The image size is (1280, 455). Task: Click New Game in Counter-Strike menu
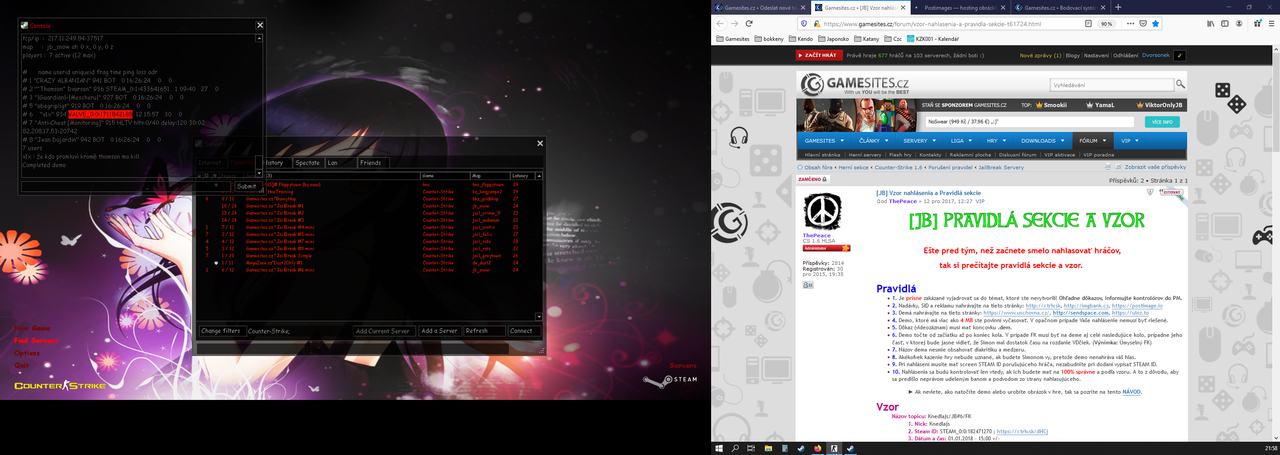point(32,328)
